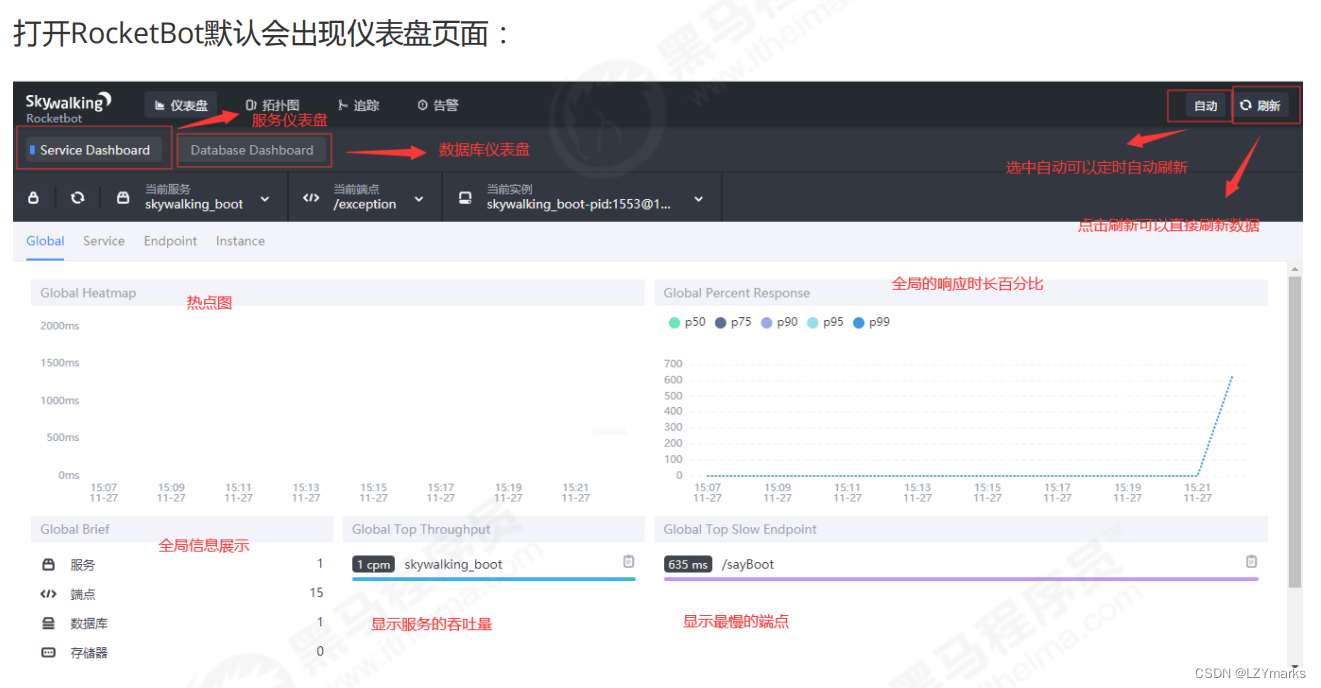This screenshot has width=1321, height=688.
Task: Open the 拓扑图 topology menu item
Action: (x=272, y=105)
